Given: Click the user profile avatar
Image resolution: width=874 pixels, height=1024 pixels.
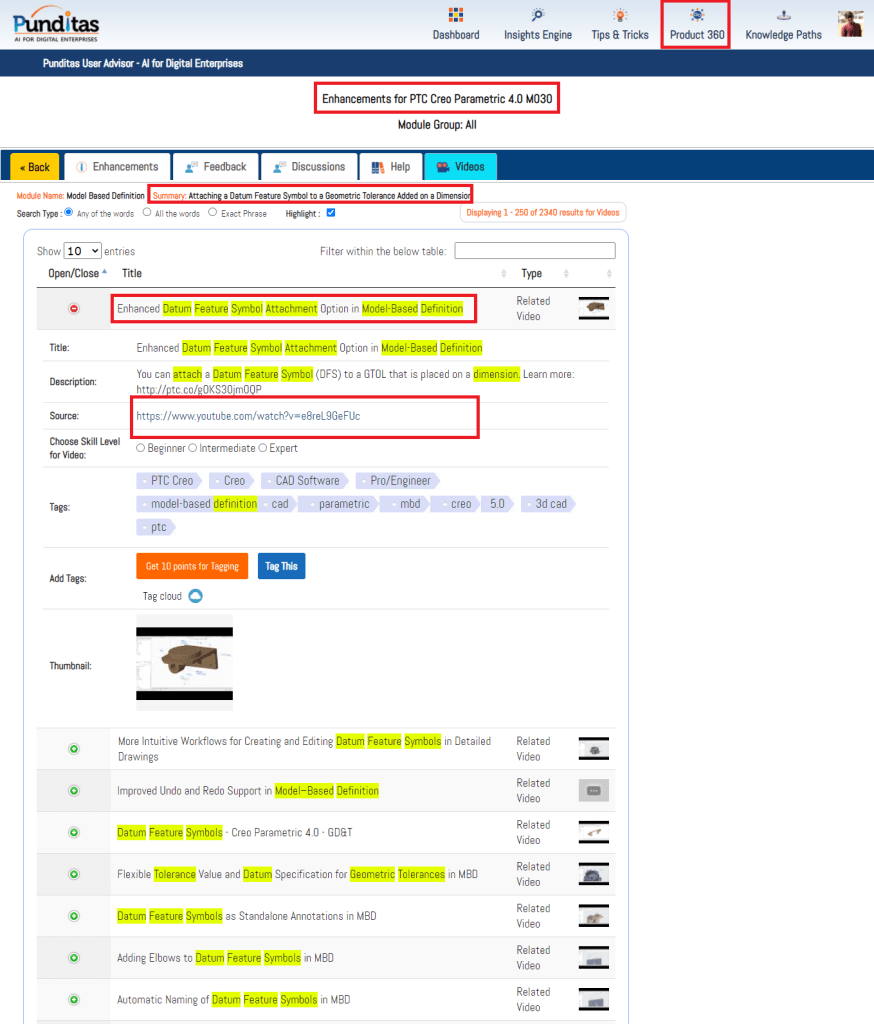Looking at the screenshot, I should (851, 23).
